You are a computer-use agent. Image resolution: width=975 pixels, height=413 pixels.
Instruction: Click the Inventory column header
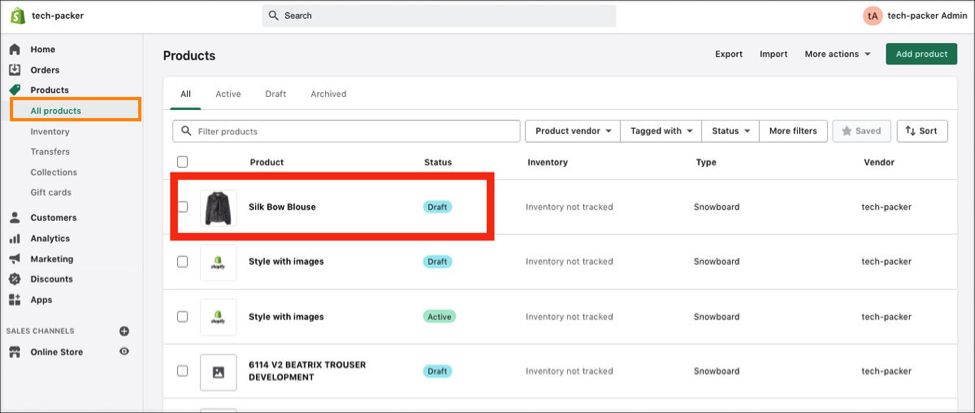(x=547, y=162)
